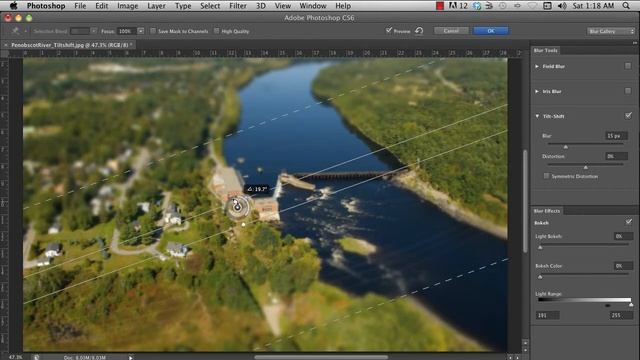640x360 pixels.
Task: Open the blur pin tool preset arrow
Action: [x=25, y=31]
